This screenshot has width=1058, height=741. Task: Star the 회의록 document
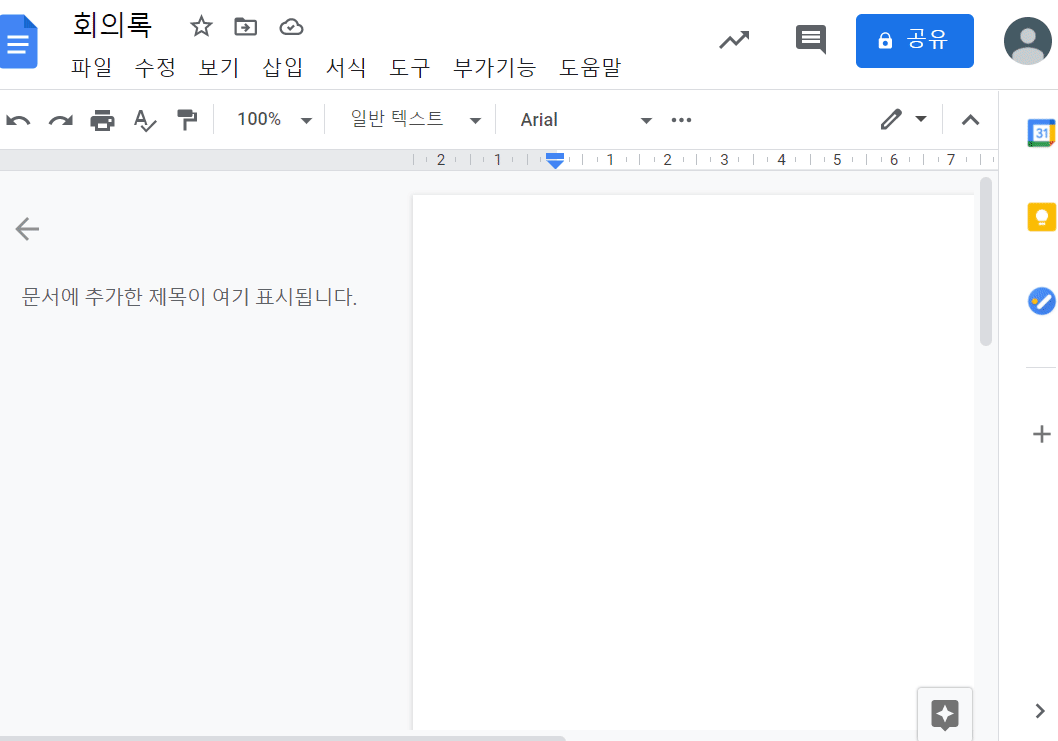pos(201,27)
